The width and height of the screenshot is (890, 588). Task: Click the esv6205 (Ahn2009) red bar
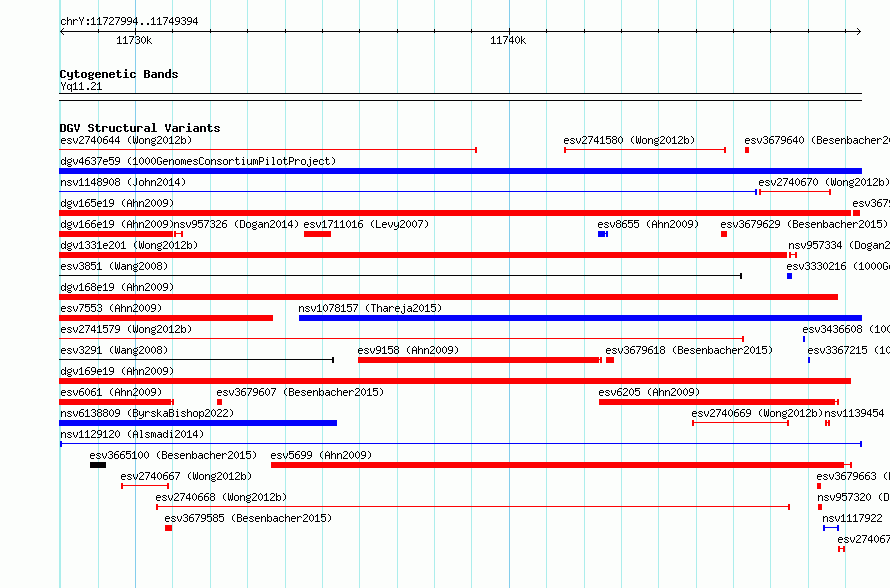[x=717, y=402]
